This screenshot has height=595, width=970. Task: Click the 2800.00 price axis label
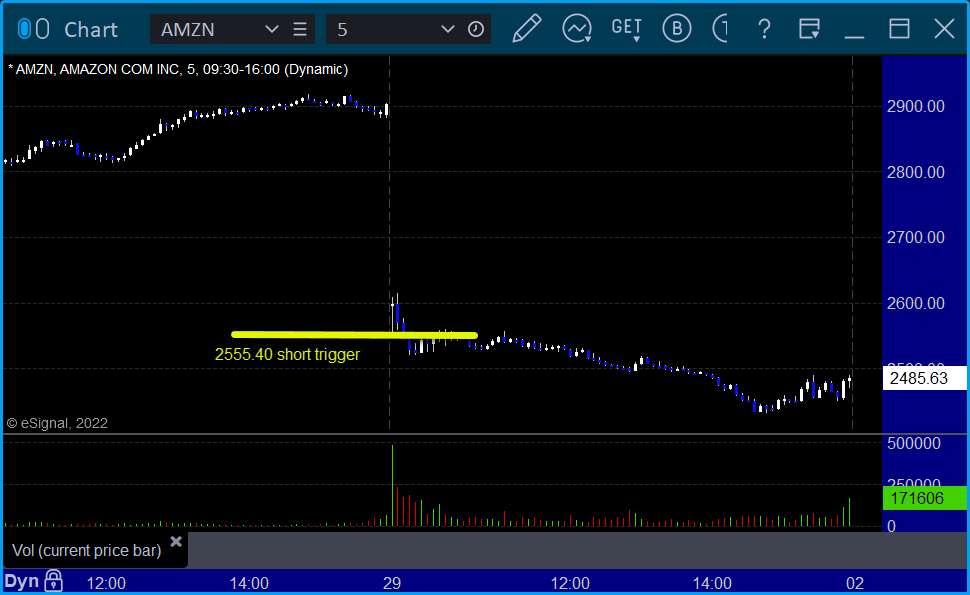916,172
